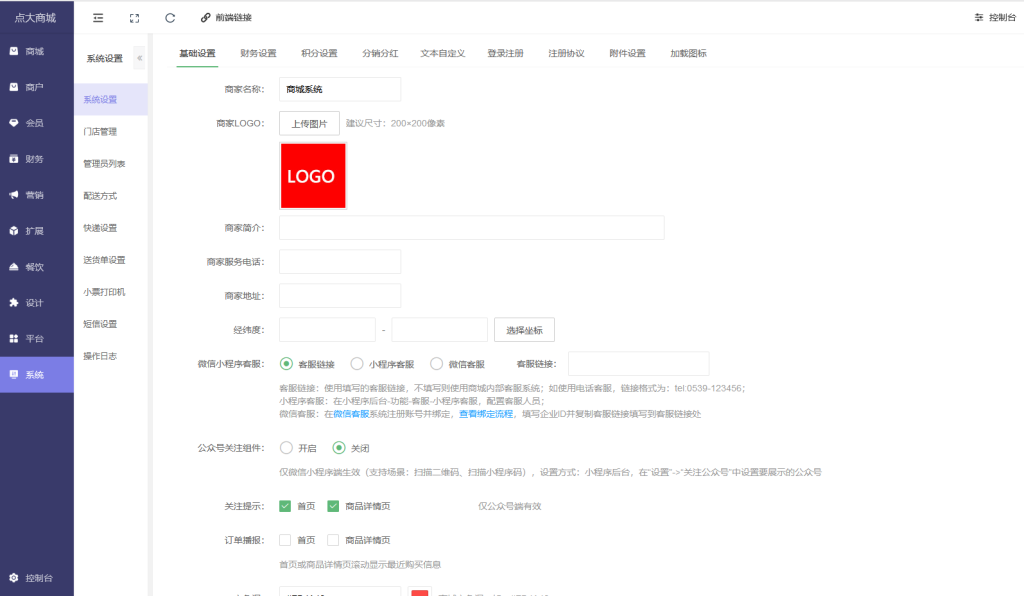
Task: Click 控制台 at the top right
Action: [x=994, y=18]
